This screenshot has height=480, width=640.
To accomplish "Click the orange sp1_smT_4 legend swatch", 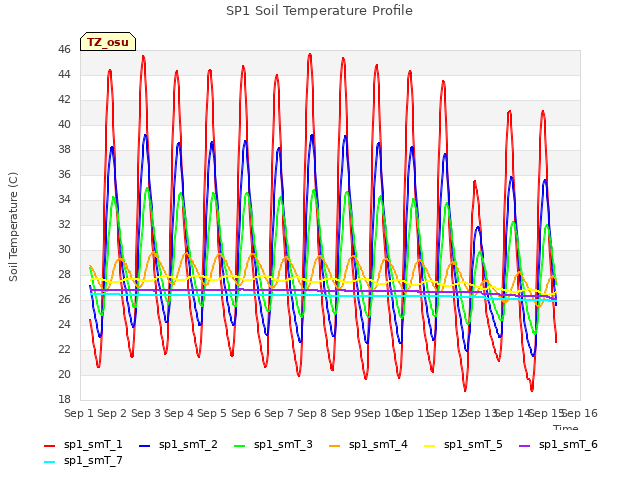I will pyautogui.click(x=334, y=446).
